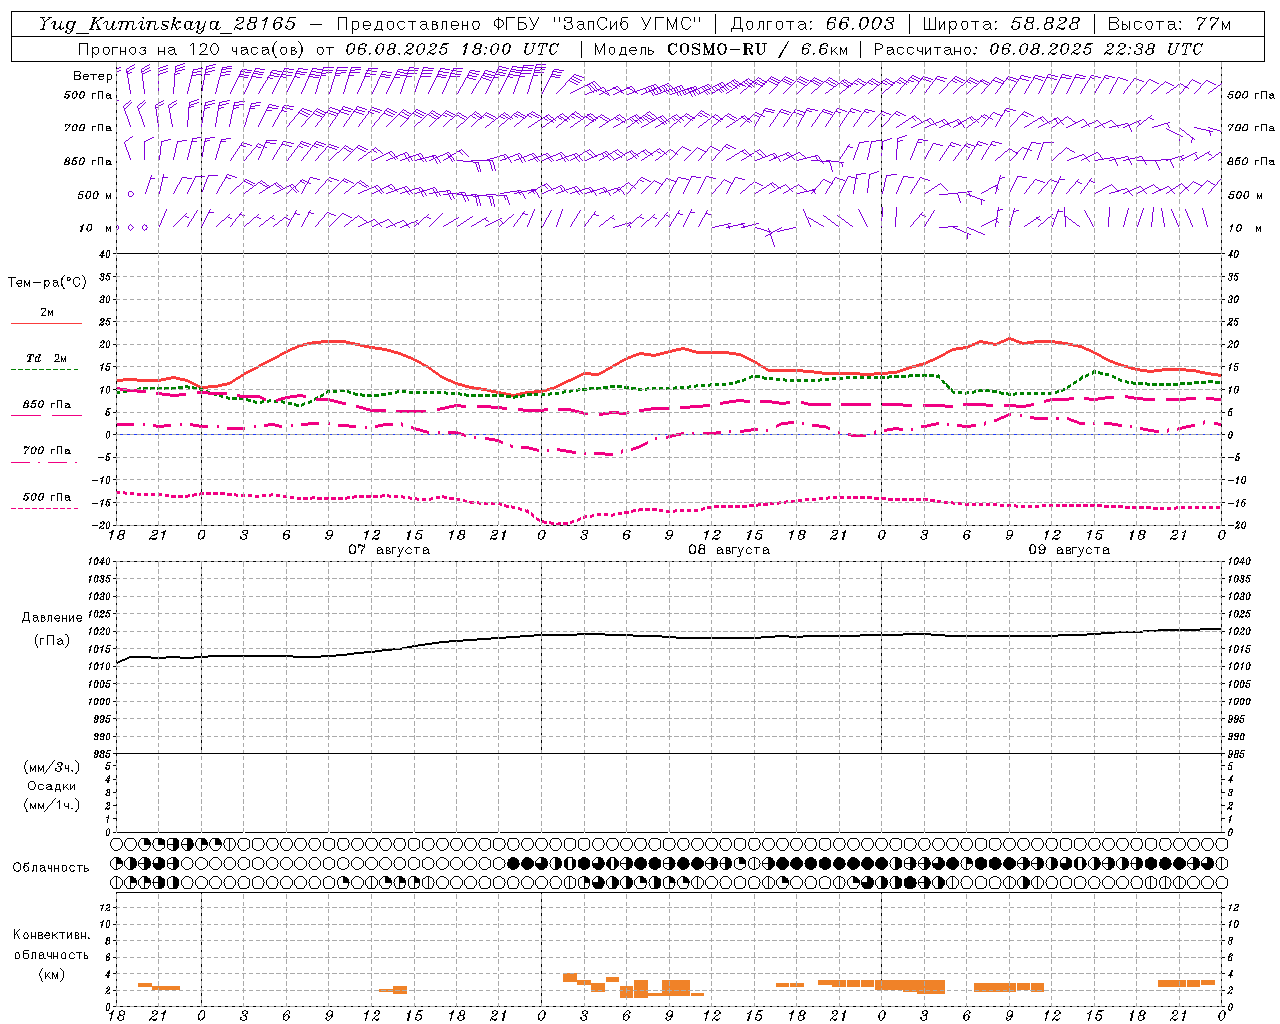Click the 07 августа date label
Screen dimensions: 1280x1024
pos(389,550)
